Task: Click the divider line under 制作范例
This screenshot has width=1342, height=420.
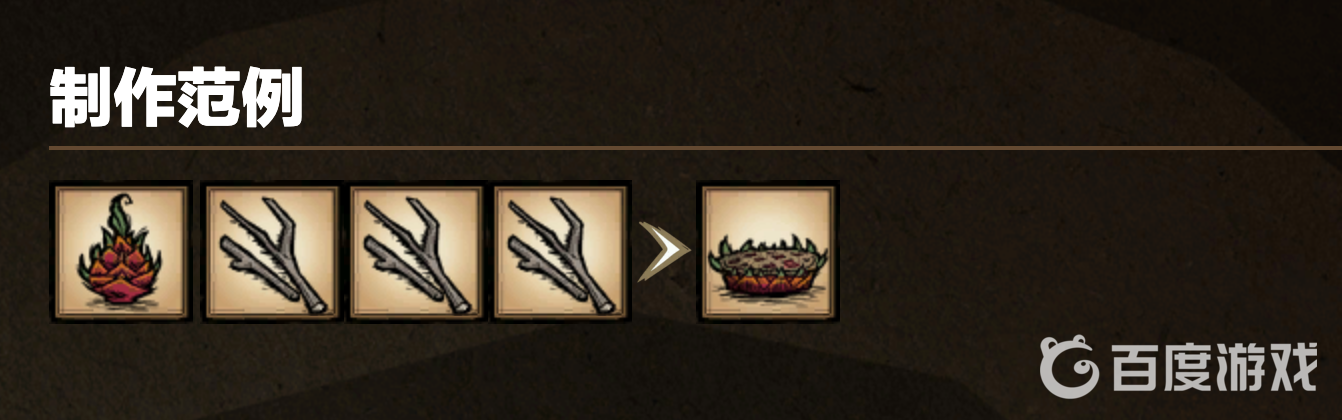Action: tap(695, 148)
